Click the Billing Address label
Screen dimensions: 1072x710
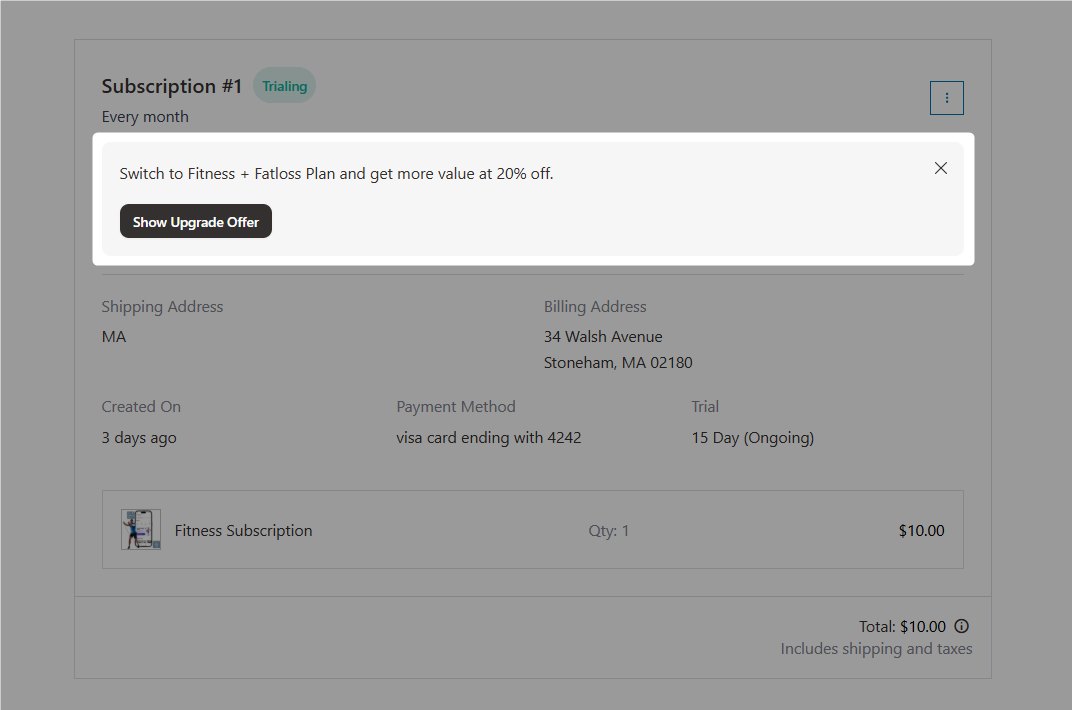point(595,306)
